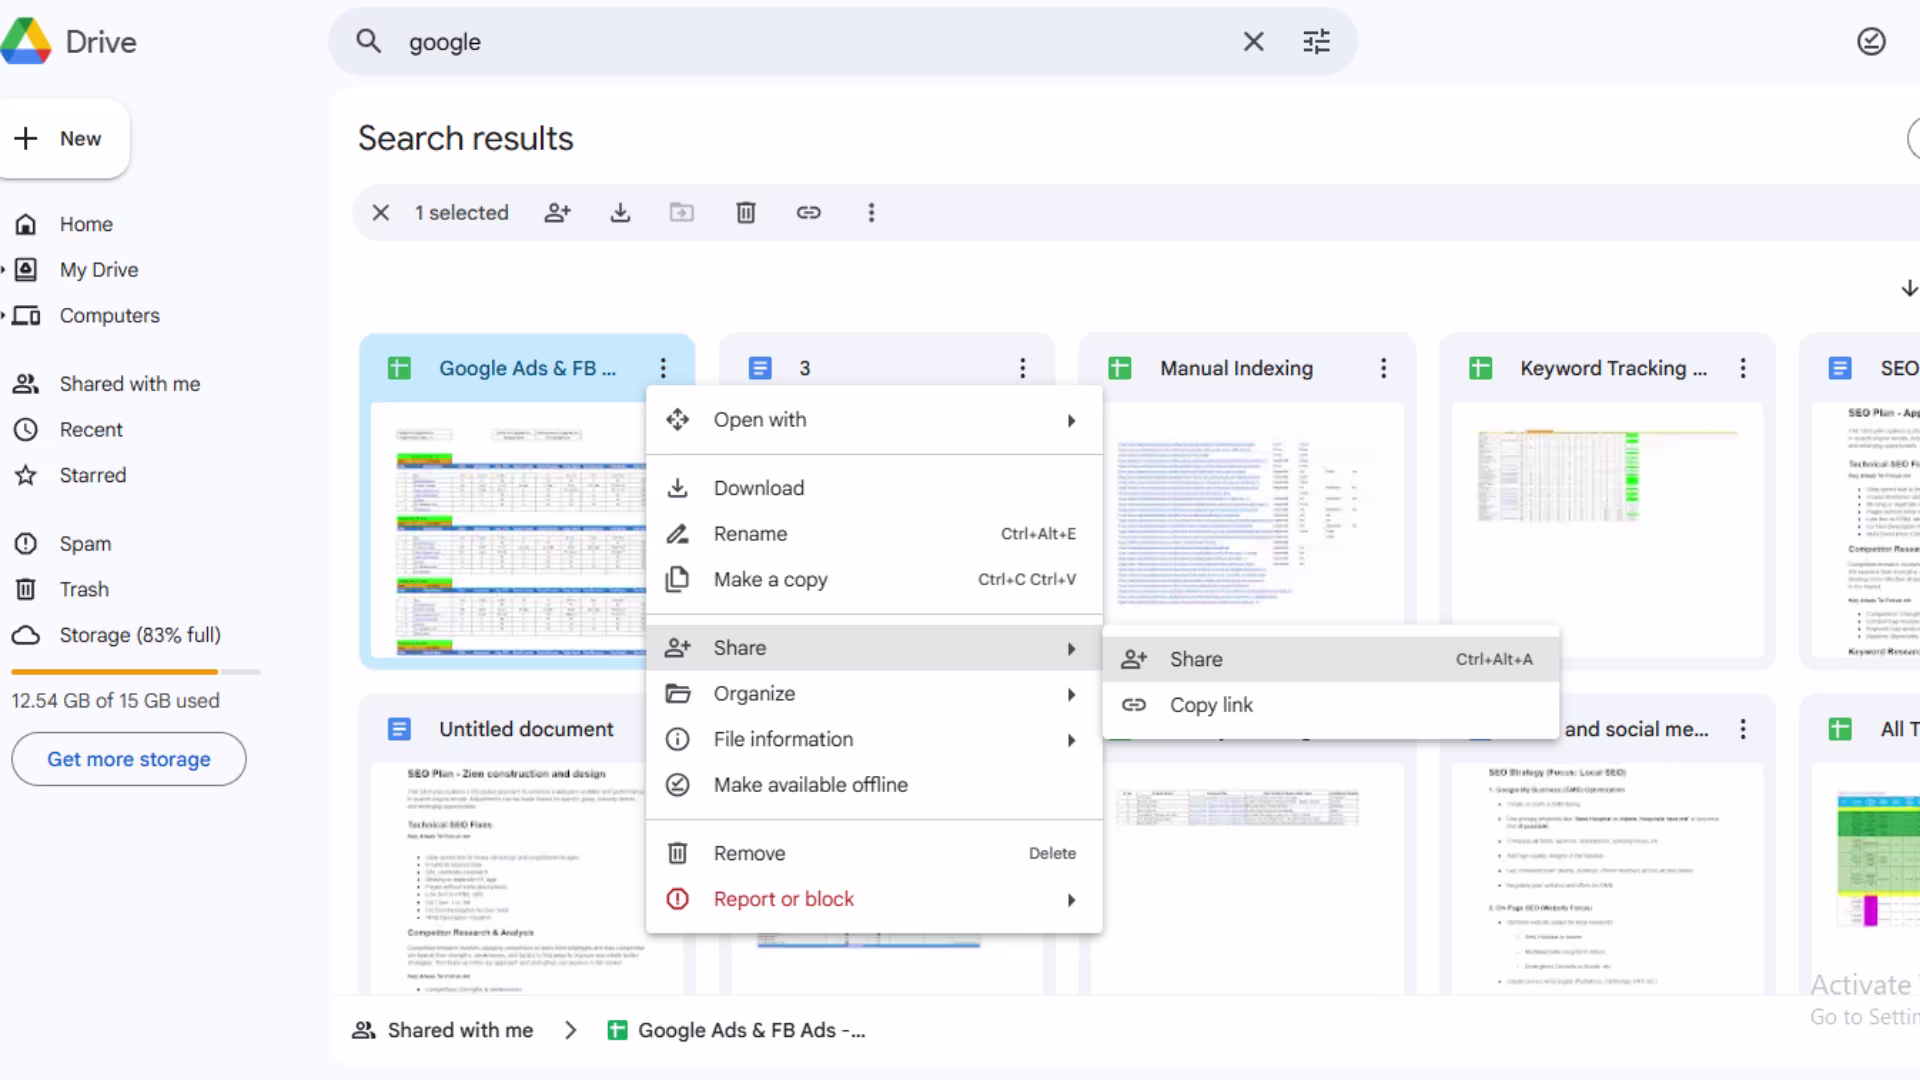Image resolution: width=1920 pixels, height=1080 pixels.
Task: Open the Google Ads spreadsheet thumbnail
Action: point(508,530)
